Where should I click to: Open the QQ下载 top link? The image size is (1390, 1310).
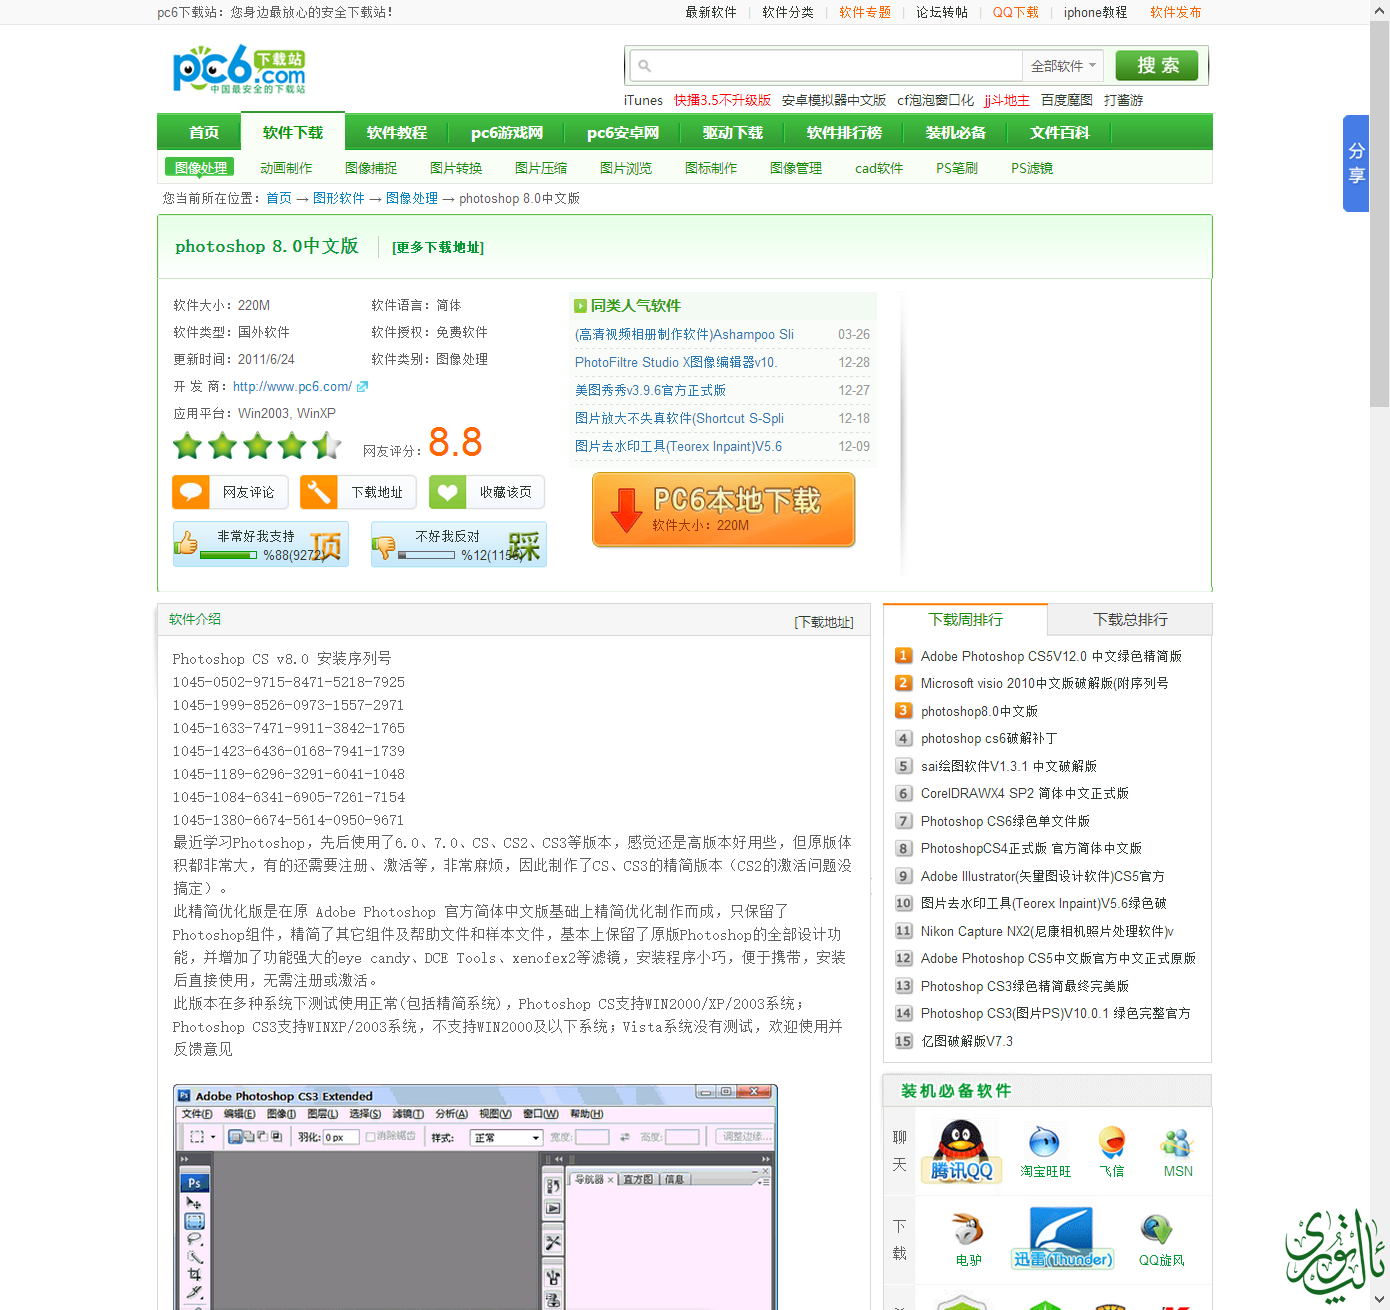coord(1015,12)
